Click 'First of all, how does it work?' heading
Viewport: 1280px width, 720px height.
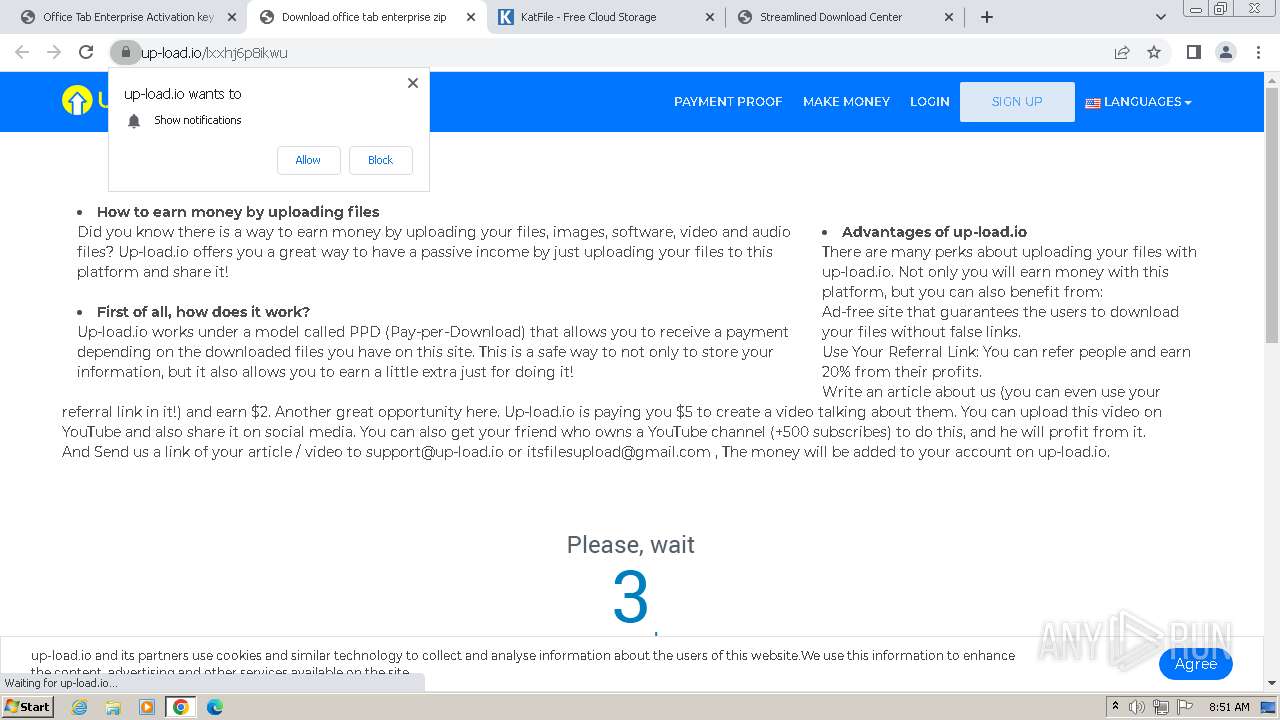click(203, 312)
